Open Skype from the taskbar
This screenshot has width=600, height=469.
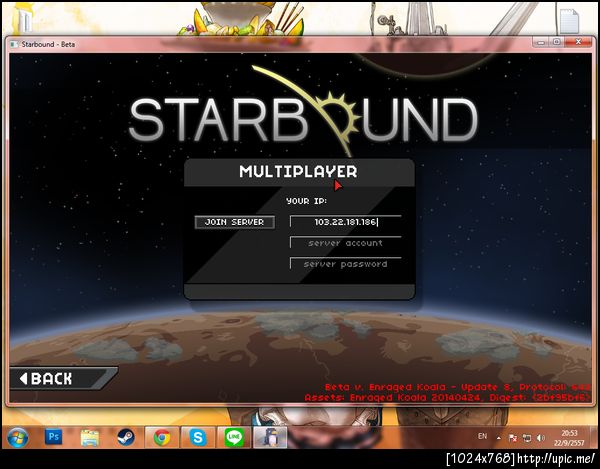click(x=198, y=437)
